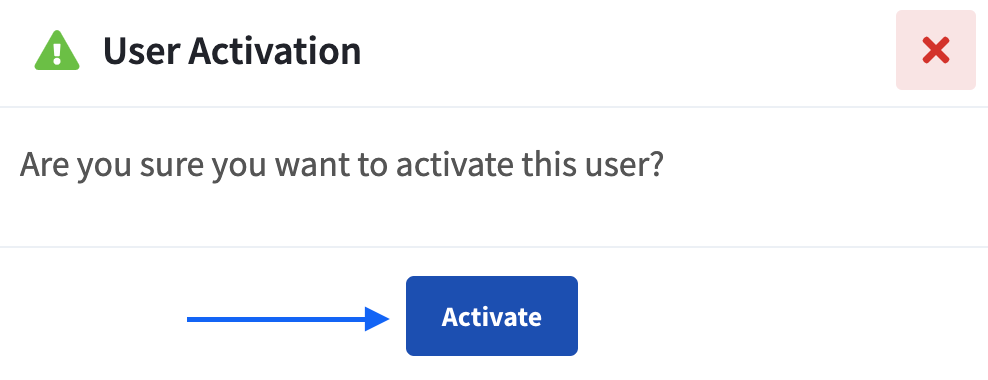
Task: Click the white Activate label text
Action: 491,316
